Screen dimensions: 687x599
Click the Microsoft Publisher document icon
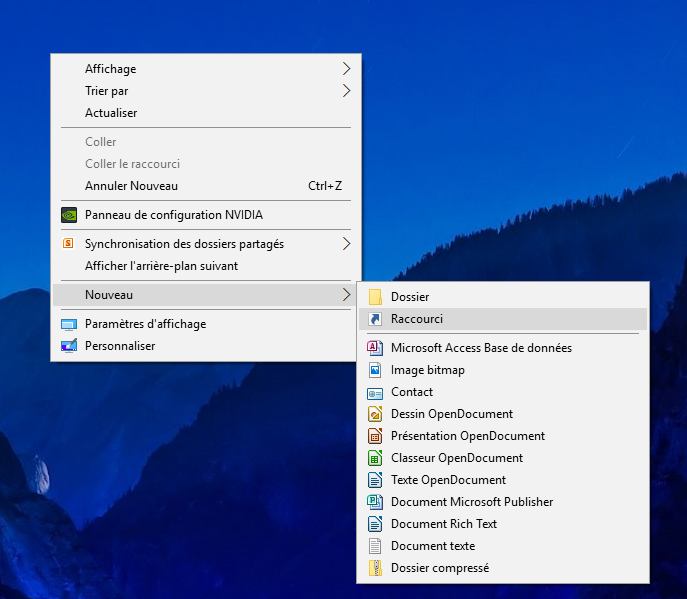375,502
